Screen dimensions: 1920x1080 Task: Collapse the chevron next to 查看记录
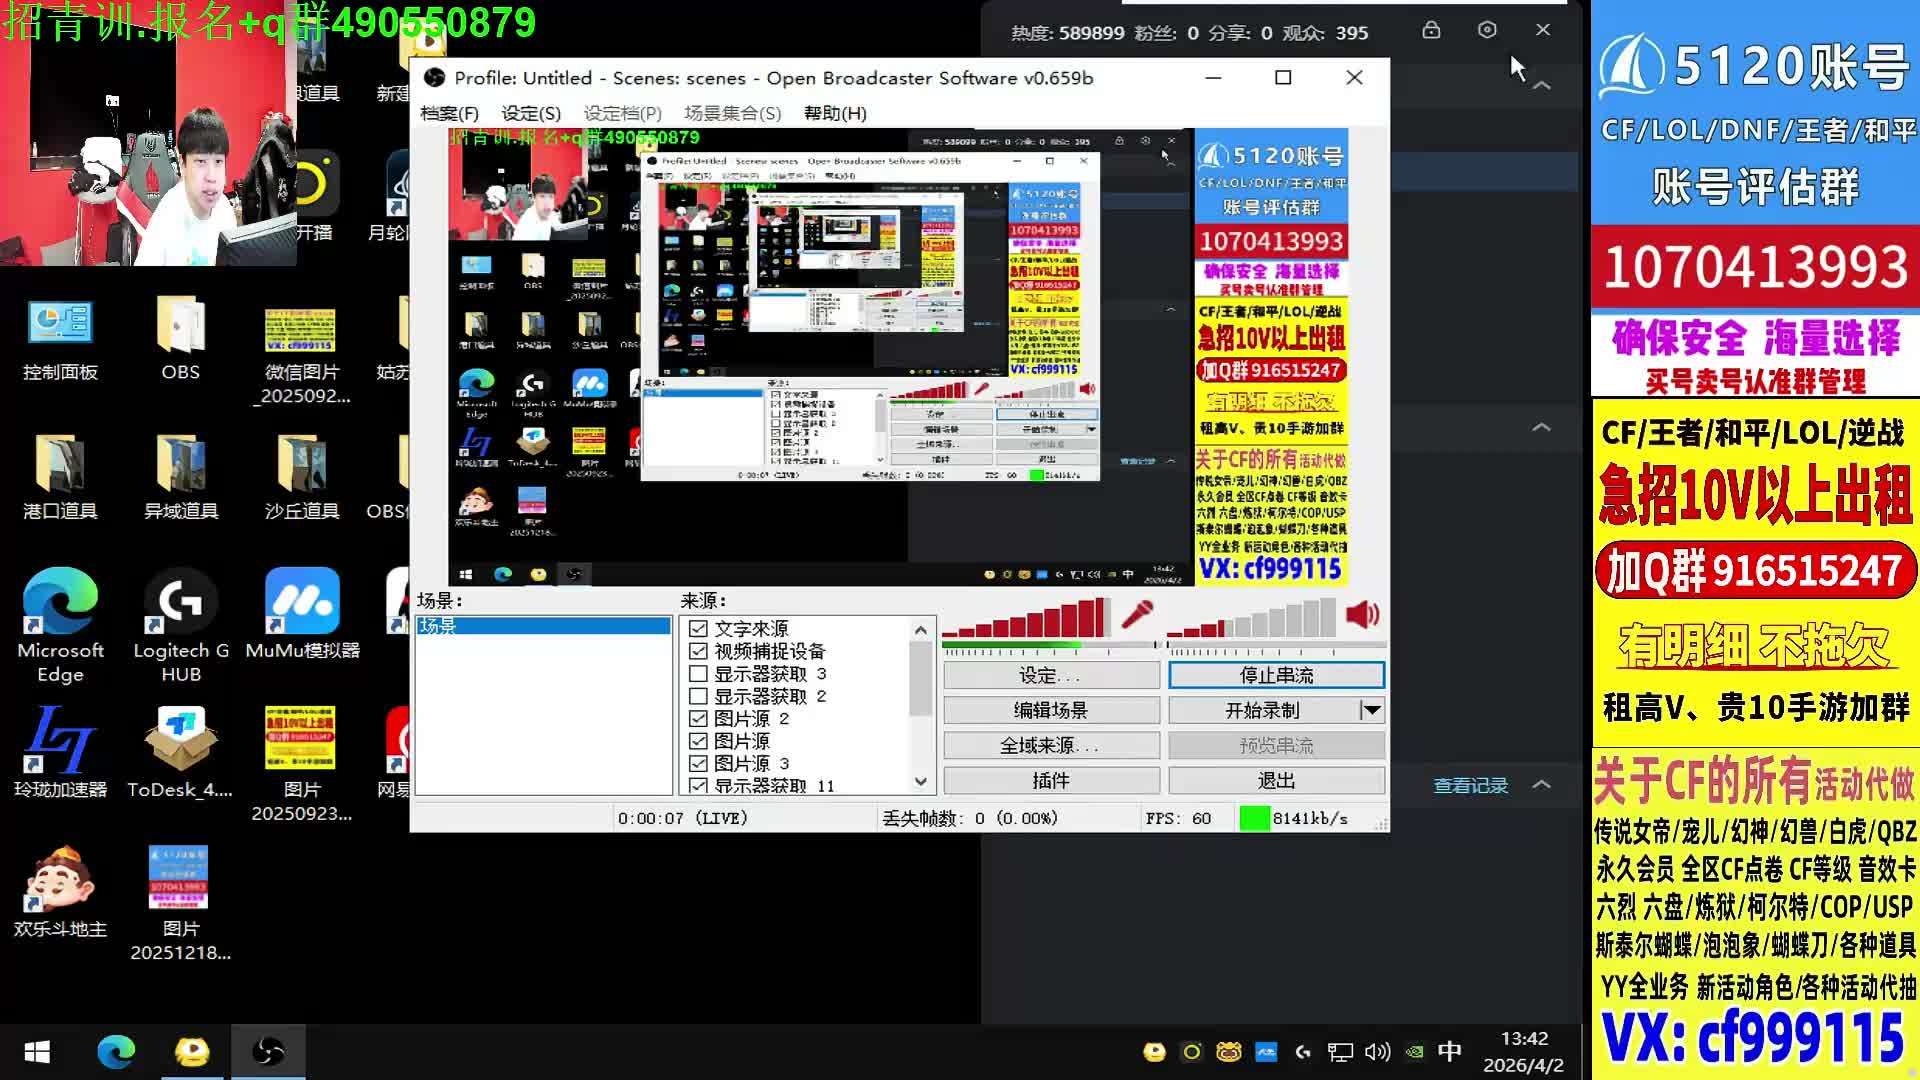point(1541,785)
